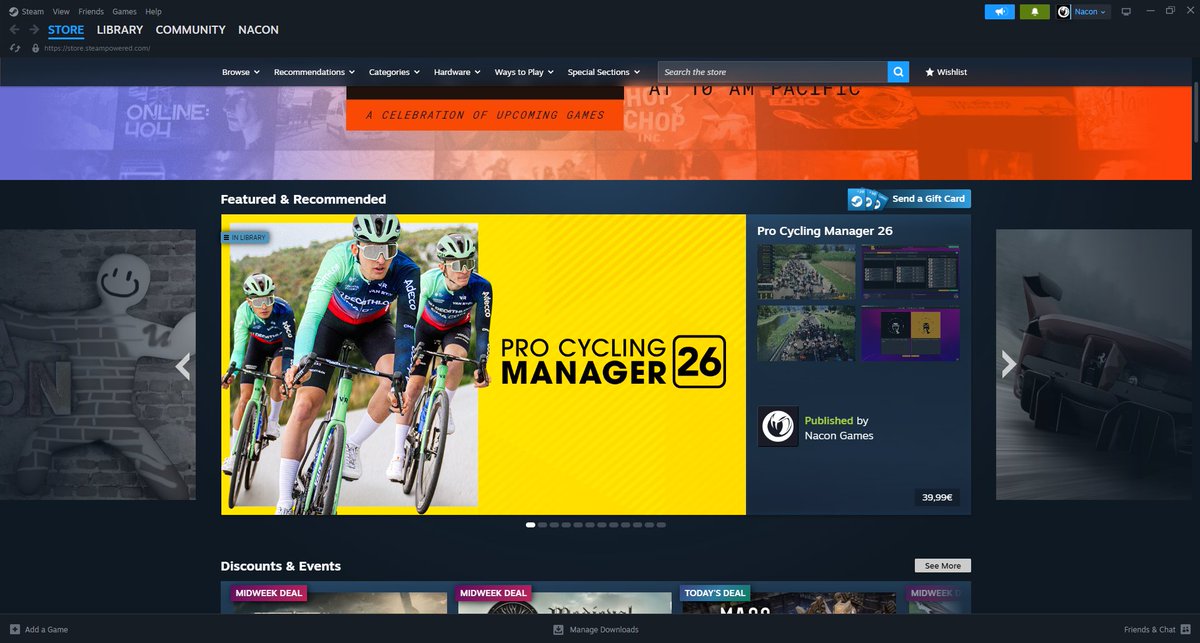Go back with the left arrow navigation icon

[14, 30]
